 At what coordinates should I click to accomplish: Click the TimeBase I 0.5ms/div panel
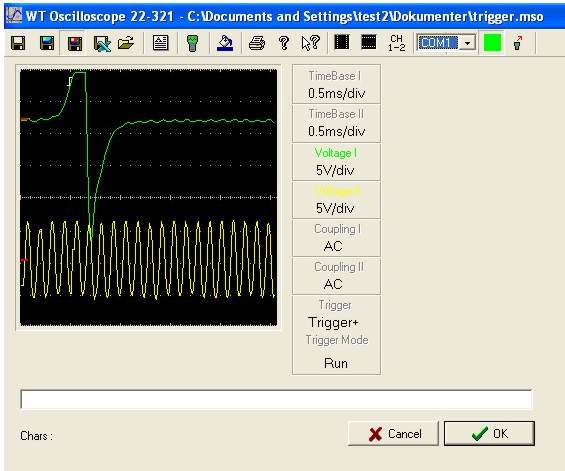[336, 85]
